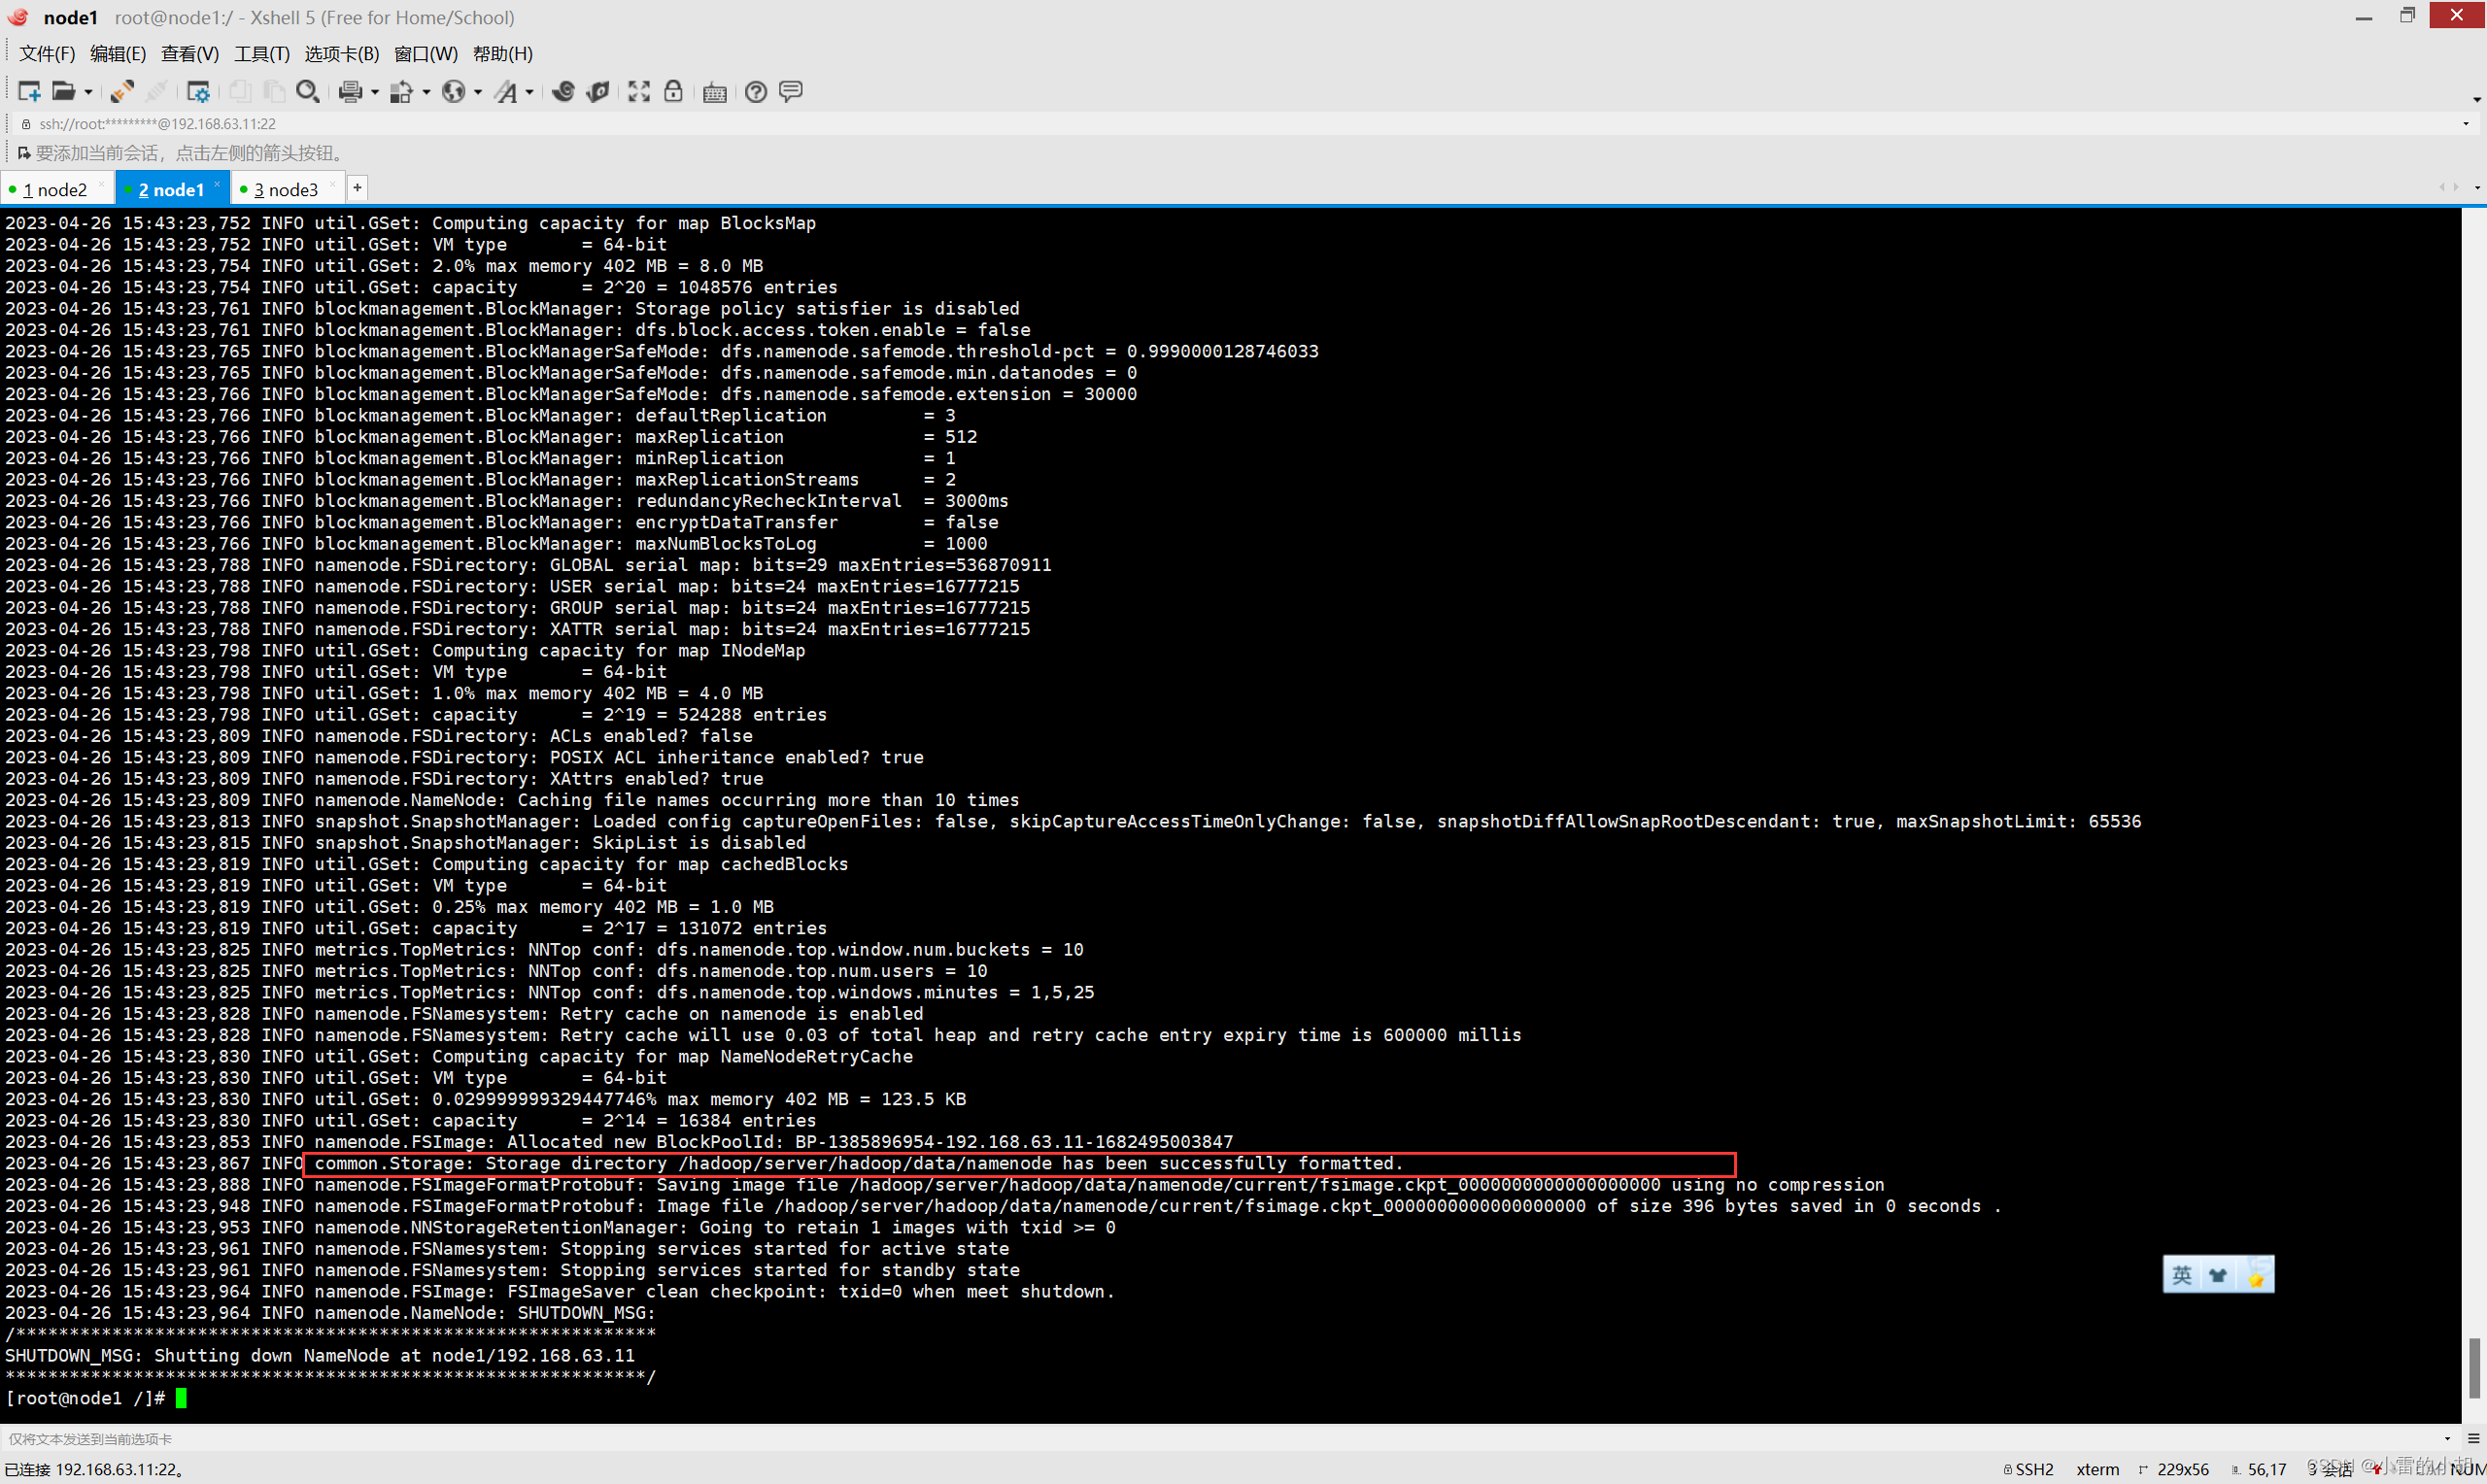Click the SHUTDOWN_MSG: Shutting down NameNode line
This screenshot has height=1484, width=2487.
pyautogui.click(x=320, y=1356)
